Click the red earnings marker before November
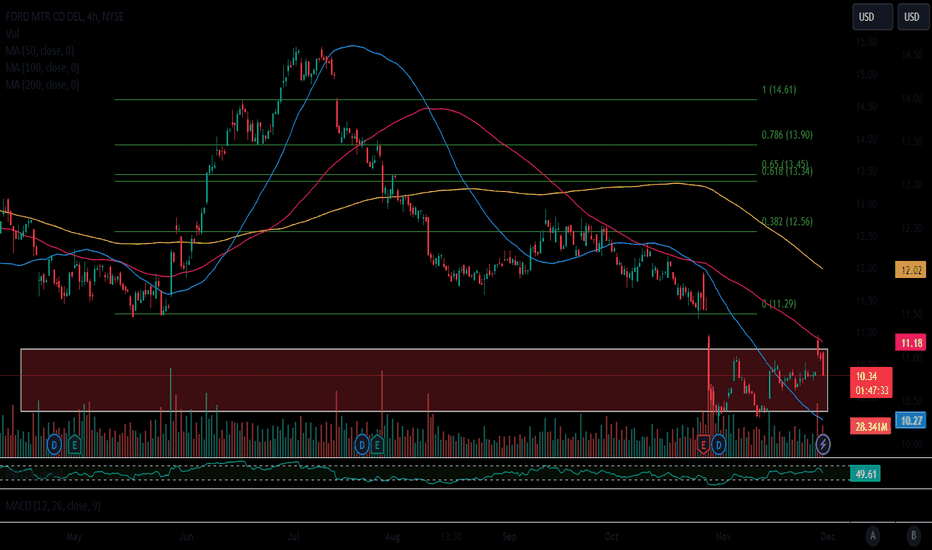 (x=703, y=444)
